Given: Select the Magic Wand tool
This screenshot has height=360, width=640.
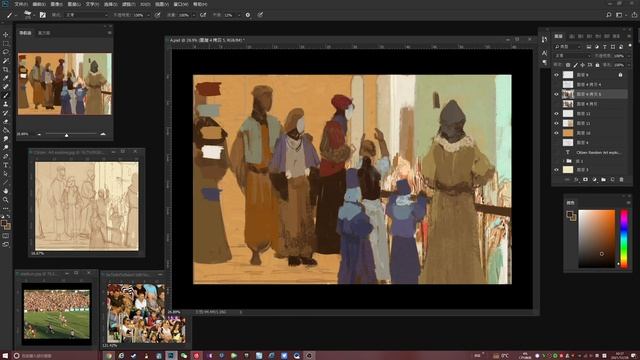Looking at the screenshot, I should point(6,60).
